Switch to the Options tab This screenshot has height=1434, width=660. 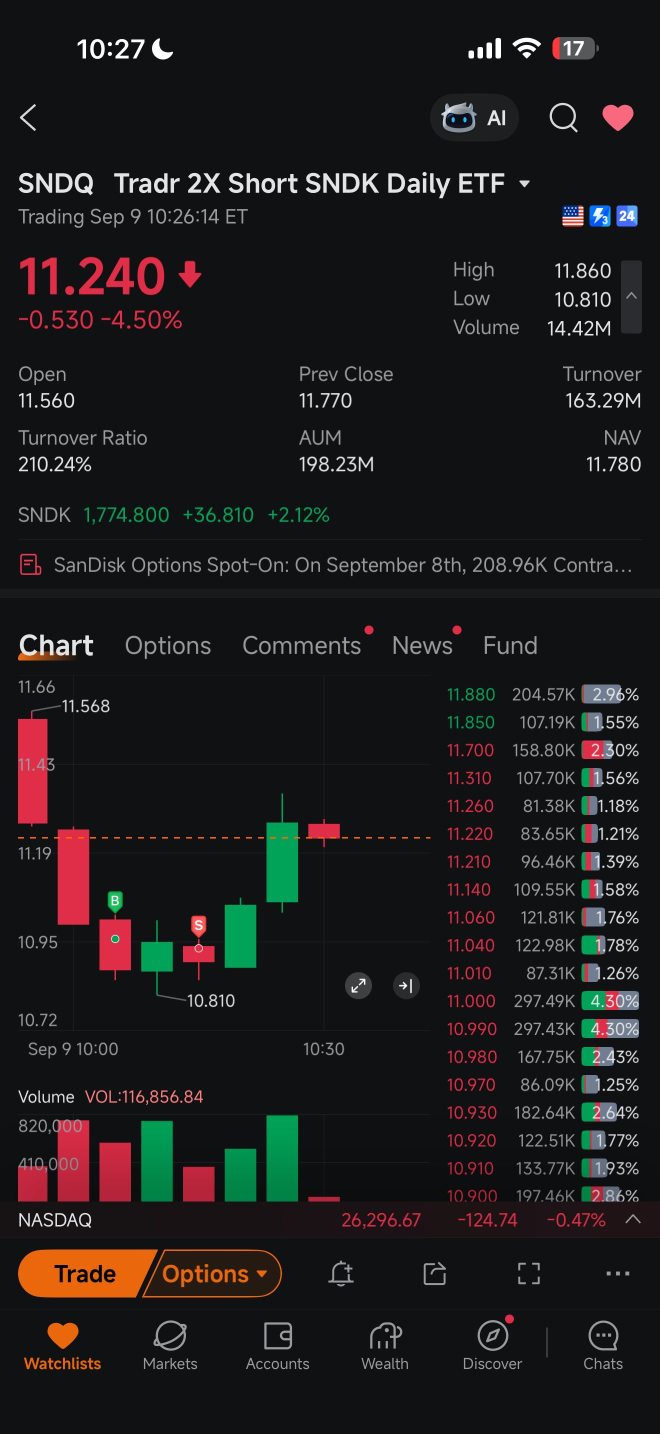[168, 646]
